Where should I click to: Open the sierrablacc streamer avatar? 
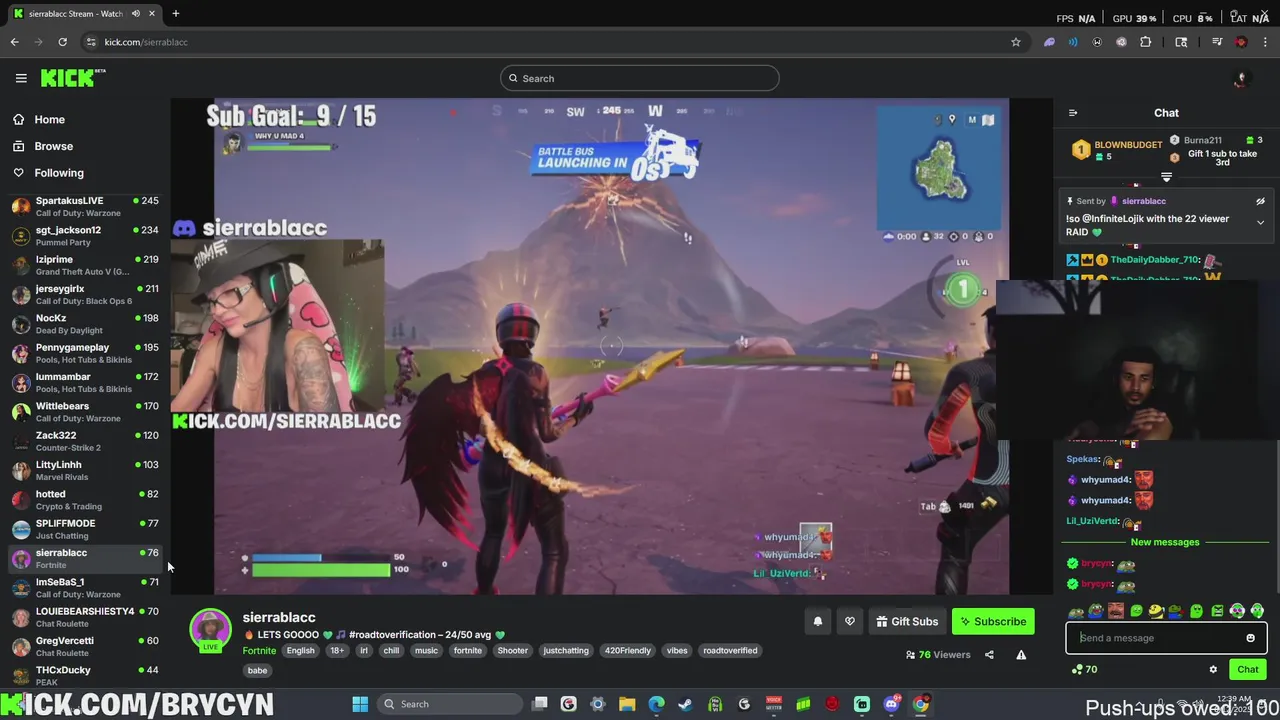click(210, 630)
